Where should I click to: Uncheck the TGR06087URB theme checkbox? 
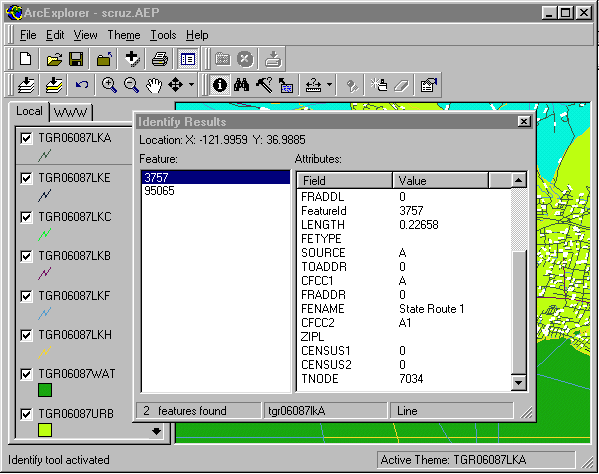click(26, 414)
